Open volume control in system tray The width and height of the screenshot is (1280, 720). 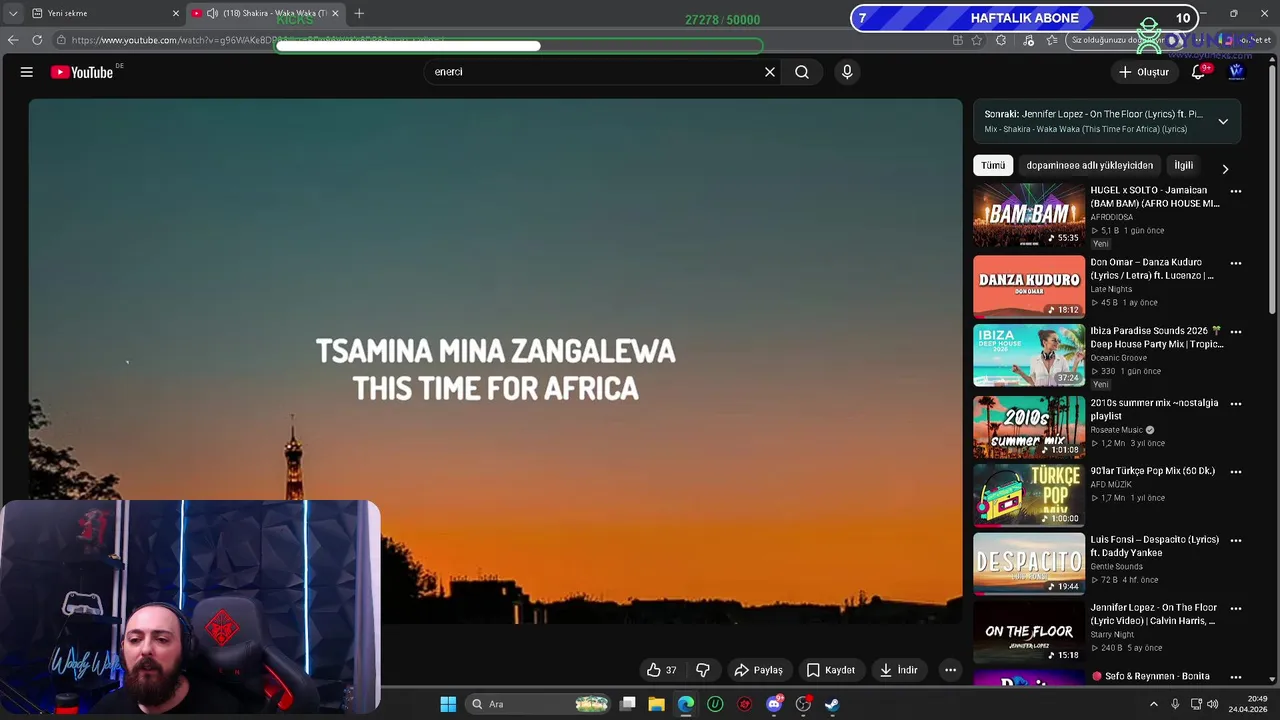click(1213, 704)
